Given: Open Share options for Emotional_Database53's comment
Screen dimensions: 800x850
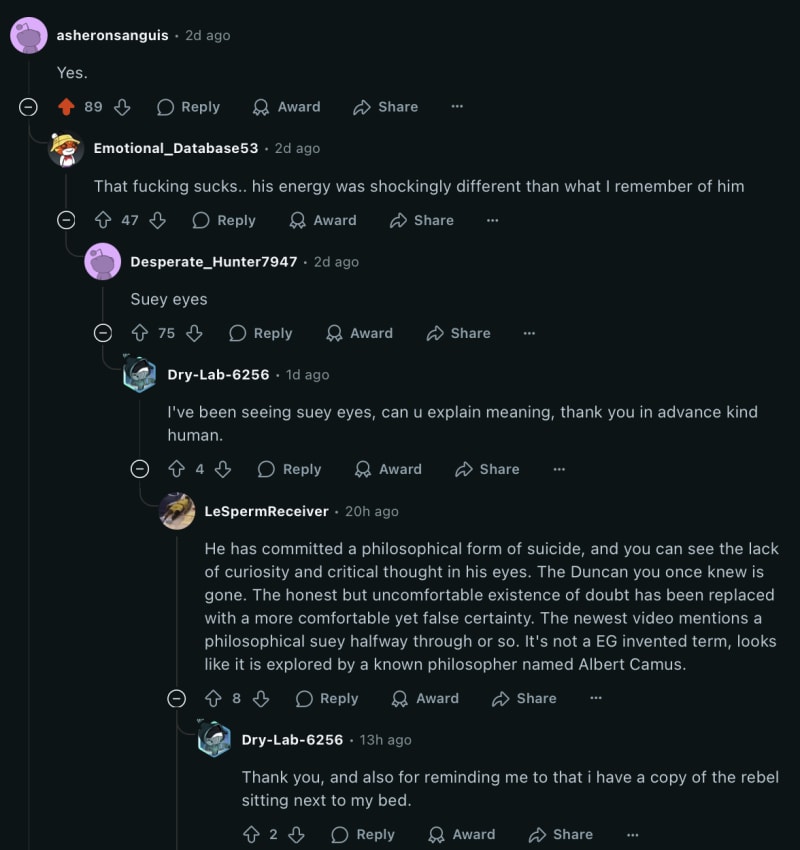Looking at the screenshot, I should tap(420, 220).
